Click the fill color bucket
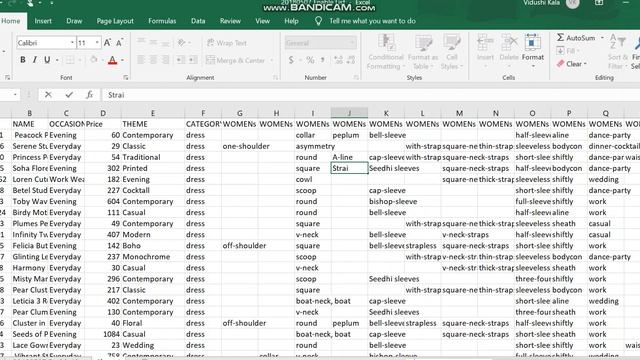Viewport: 640px width, 360px height. 93,60
